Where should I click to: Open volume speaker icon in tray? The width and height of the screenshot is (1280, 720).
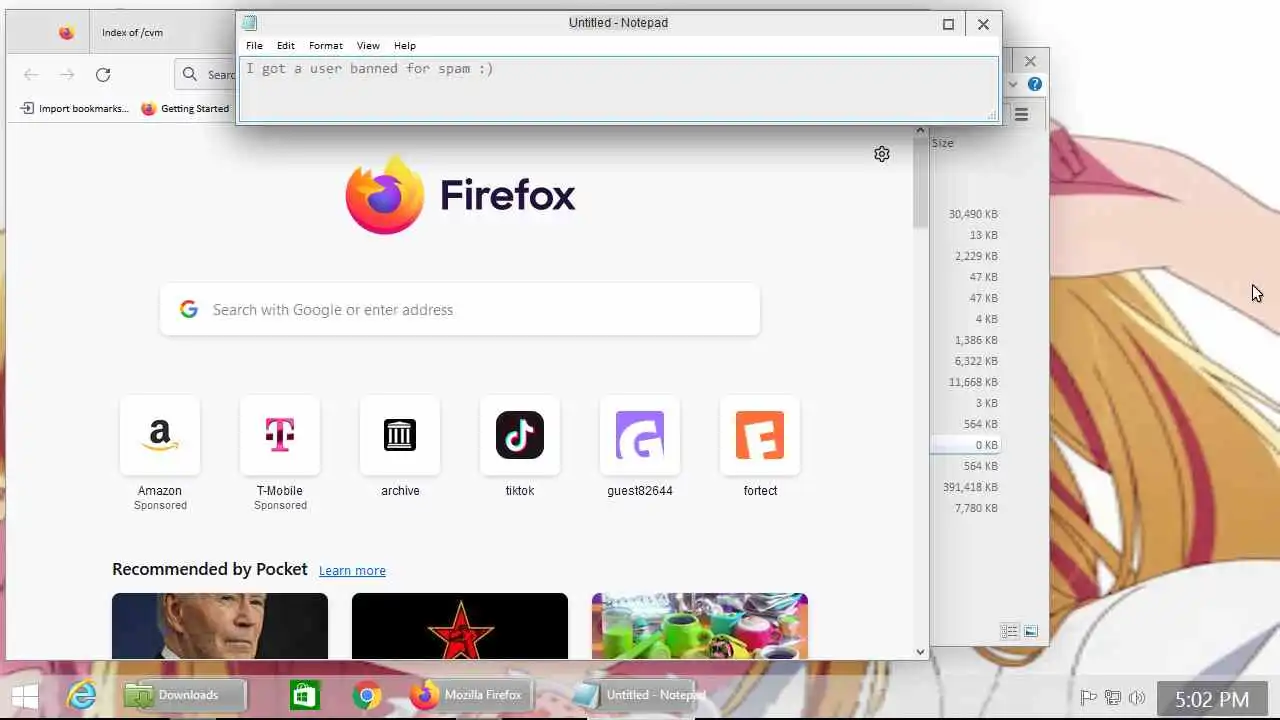1137,698
